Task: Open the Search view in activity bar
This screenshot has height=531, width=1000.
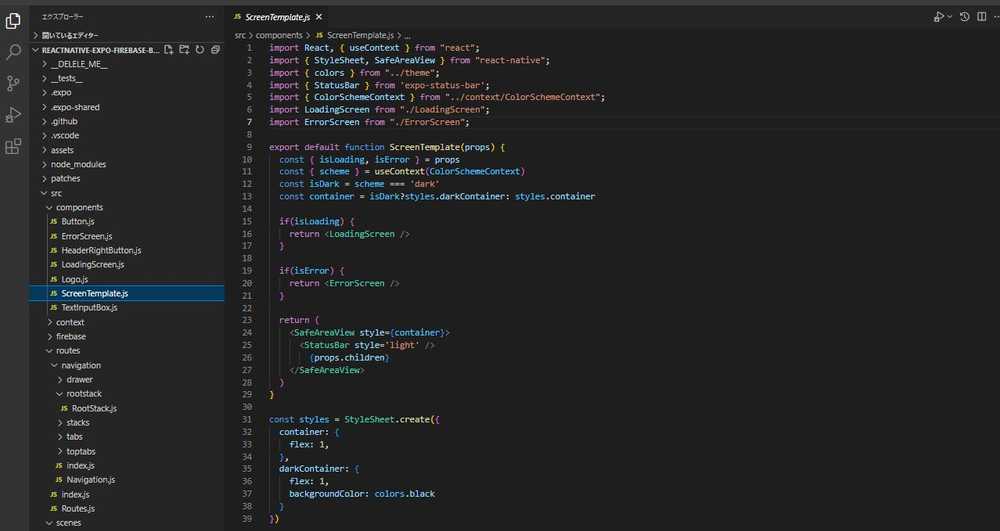Action: point(13,52)
